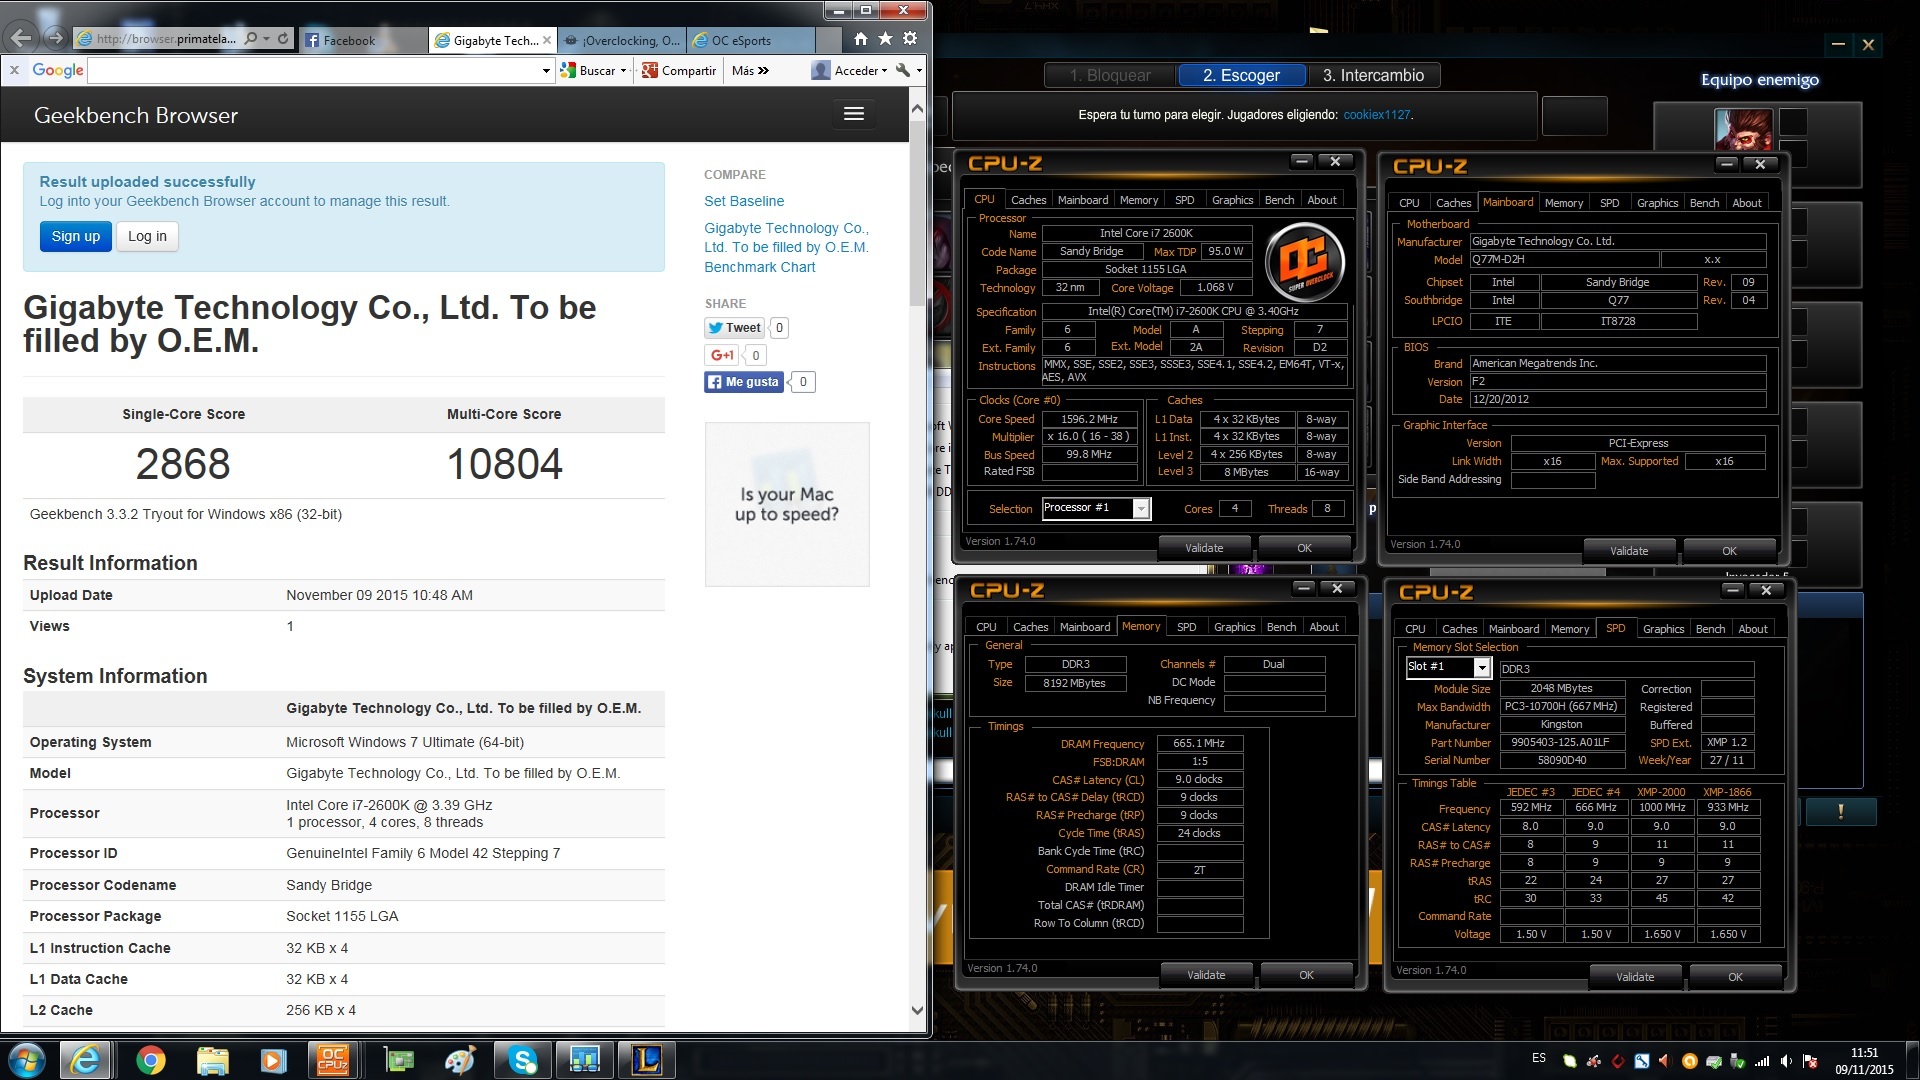The image size is (1920, 1080).
Task: Open the Processor #1 selection dropdown
Action: tap(1140, 509)
